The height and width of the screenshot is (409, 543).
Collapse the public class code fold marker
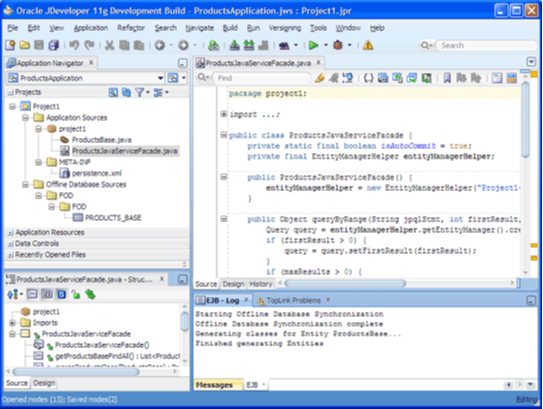tap(224, 135)
